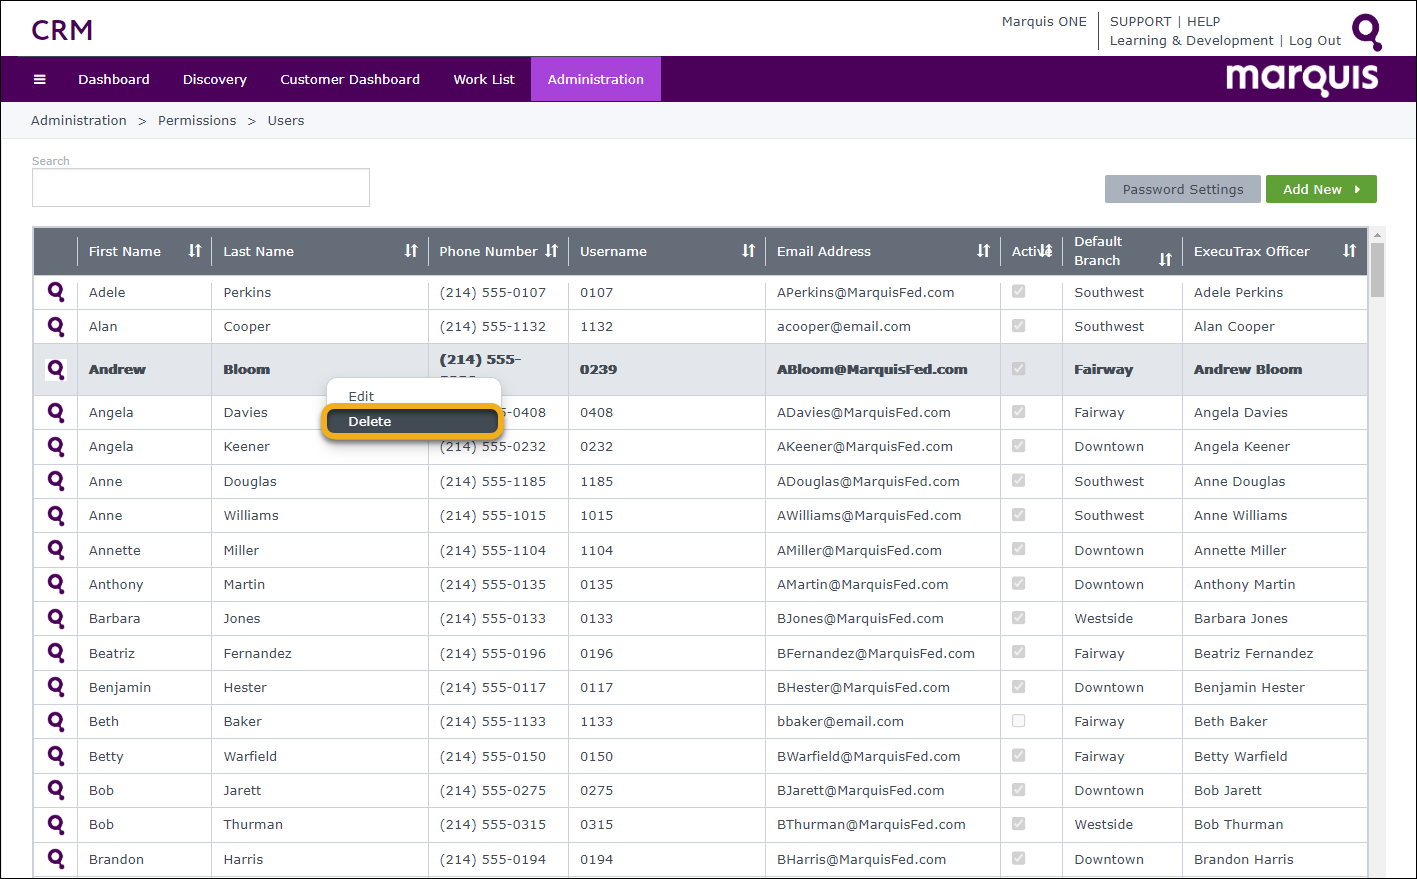Viewport: 1417px width, 879px height.
Task: Open the Dashboard tab
Action: click(x=114, y=79)
